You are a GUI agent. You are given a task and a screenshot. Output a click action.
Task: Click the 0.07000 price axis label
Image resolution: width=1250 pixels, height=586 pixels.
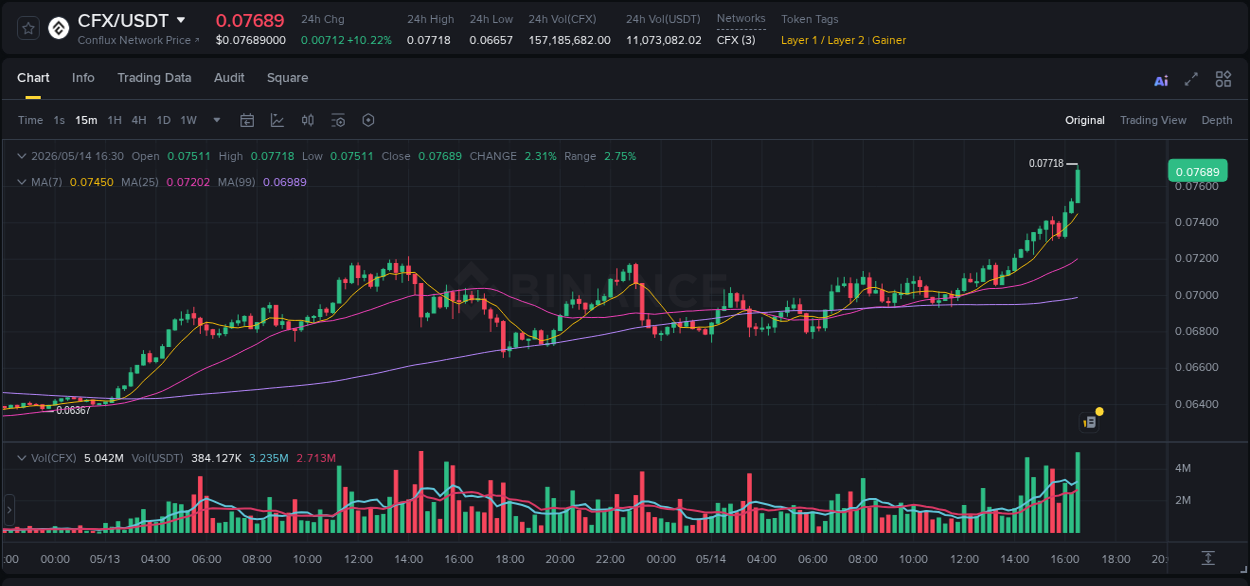coord(1195,295)
